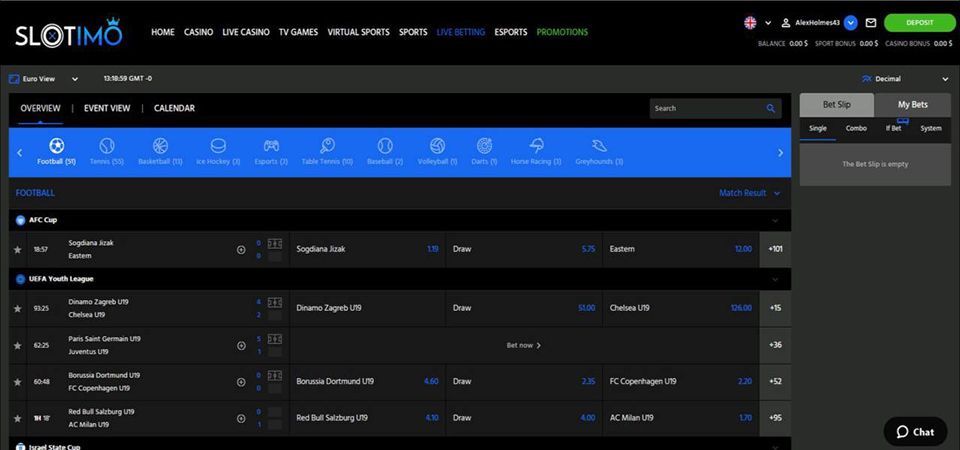Open the TV Games menu
This screenshot has width=960, height=450.
[298, 32]
